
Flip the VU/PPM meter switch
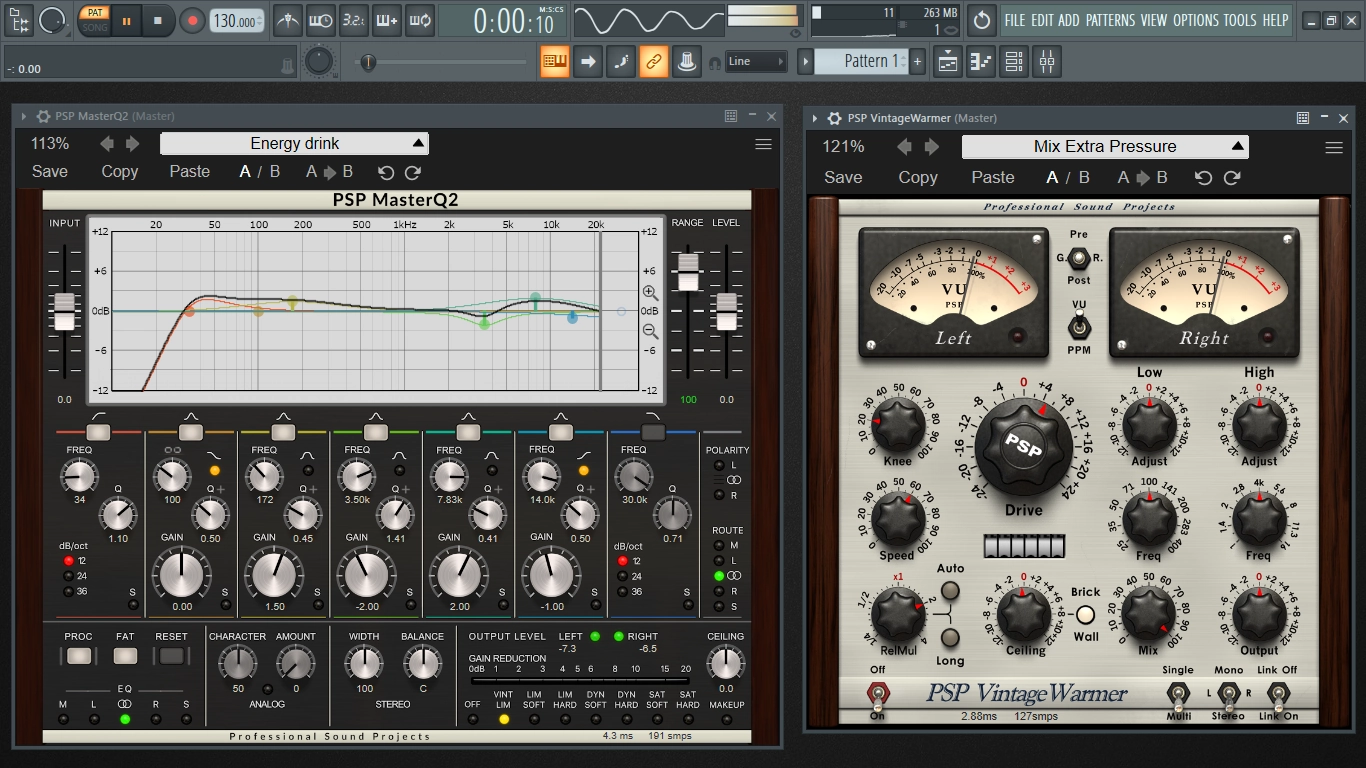pos(1079,326)
